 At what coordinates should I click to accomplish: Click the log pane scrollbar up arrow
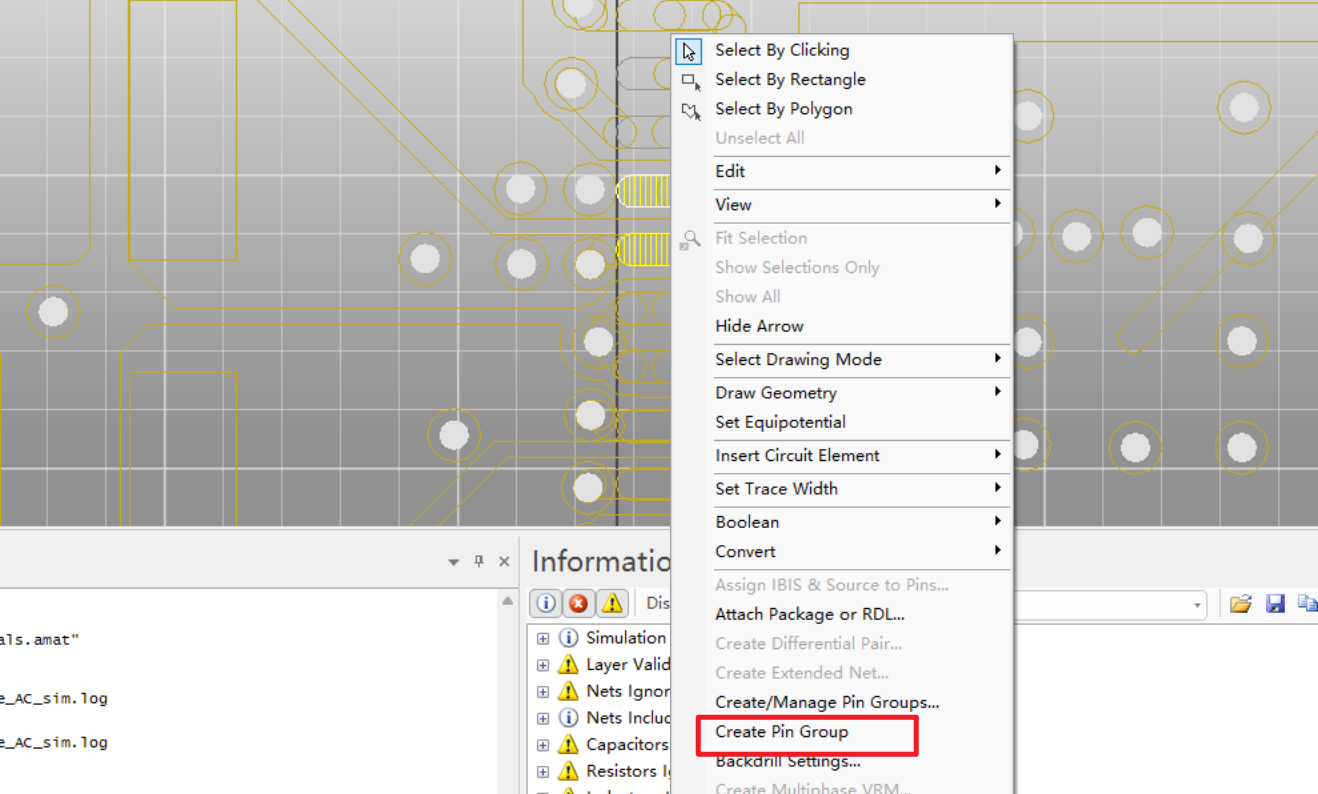point(507,602)
